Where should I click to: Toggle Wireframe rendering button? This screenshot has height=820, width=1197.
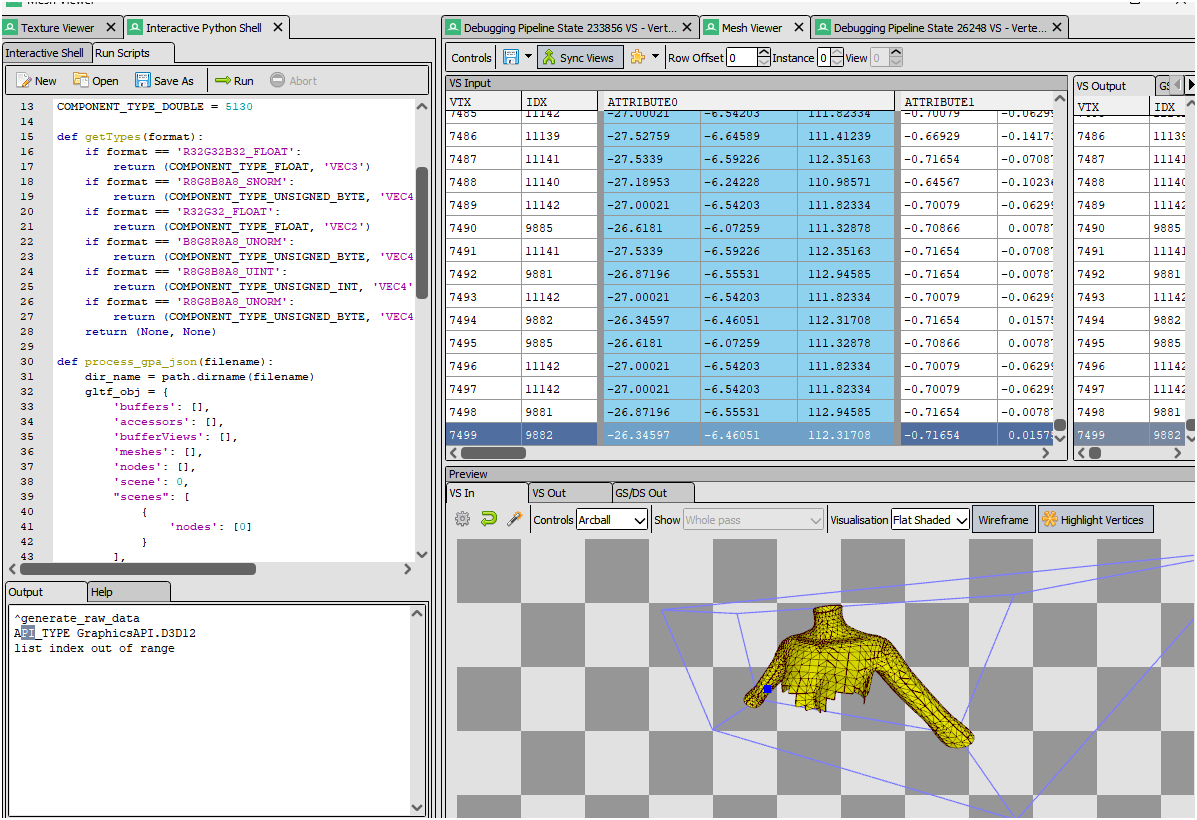point(1003,520)
